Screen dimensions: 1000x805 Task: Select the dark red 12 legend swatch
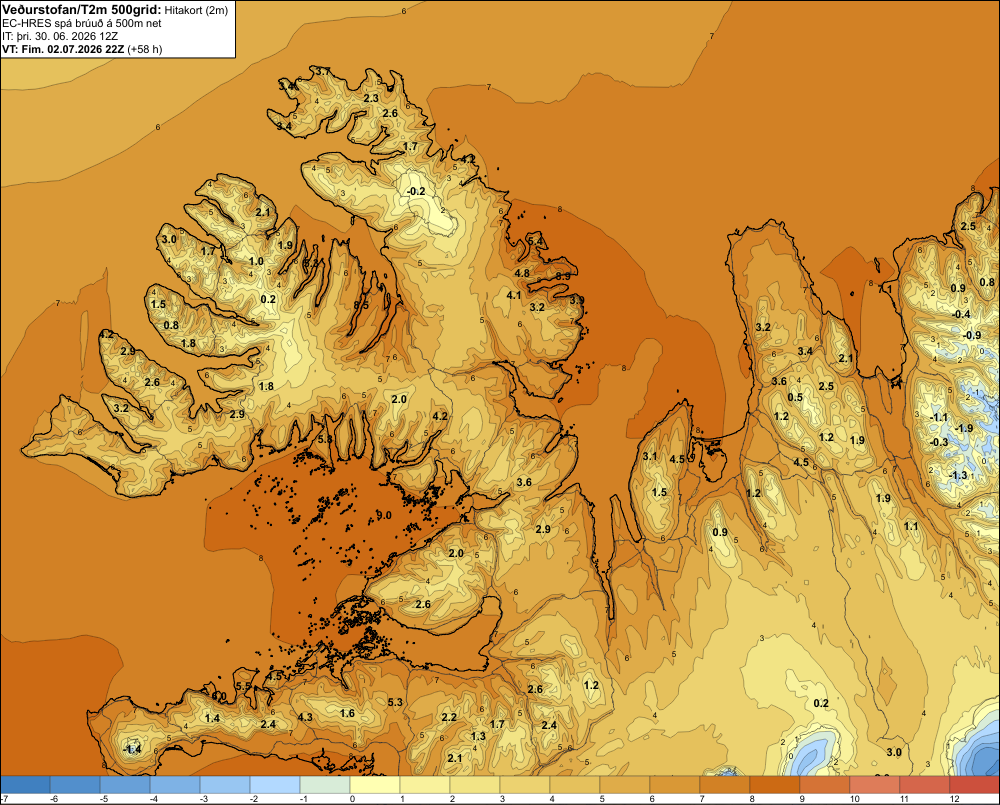tap(974, 785)
